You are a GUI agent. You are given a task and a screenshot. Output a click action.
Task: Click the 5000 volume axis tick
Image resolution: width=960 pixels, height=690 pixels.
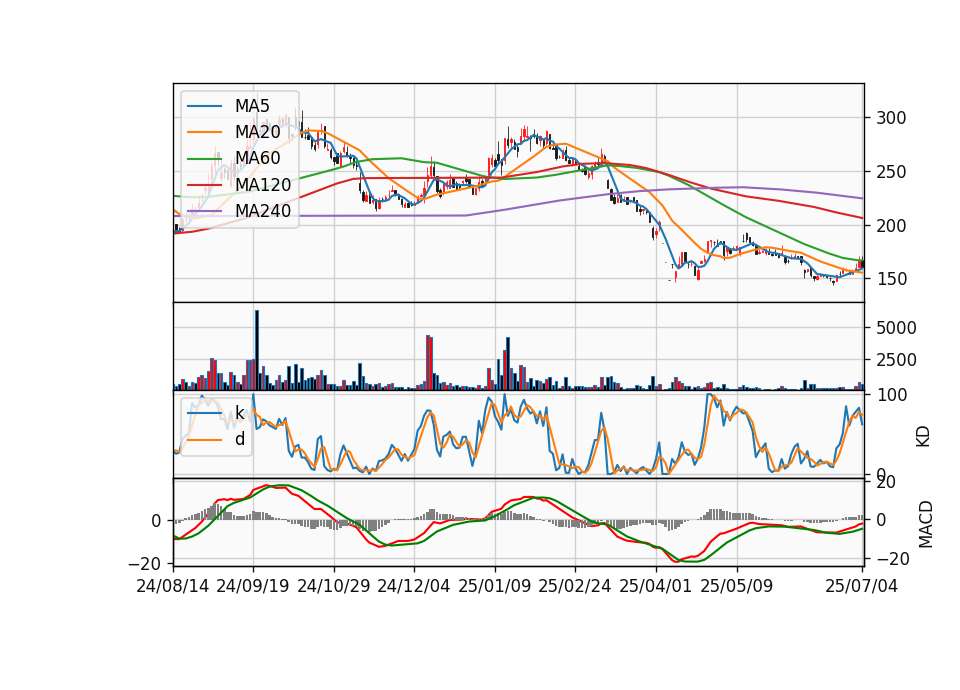pyautogui.click(x=896, y=328)
